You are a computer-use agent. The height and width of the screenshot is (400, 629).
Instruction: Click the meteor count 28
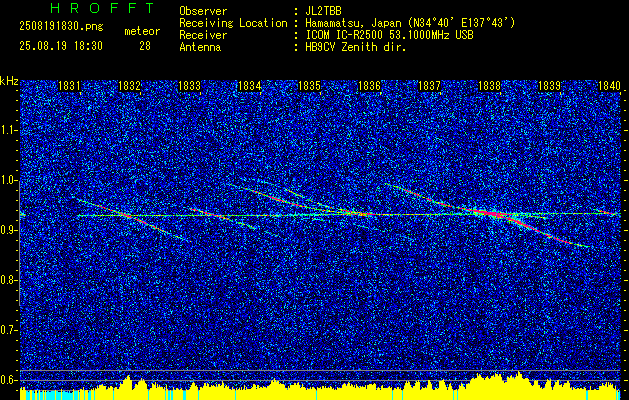click(x=145, y=46)
